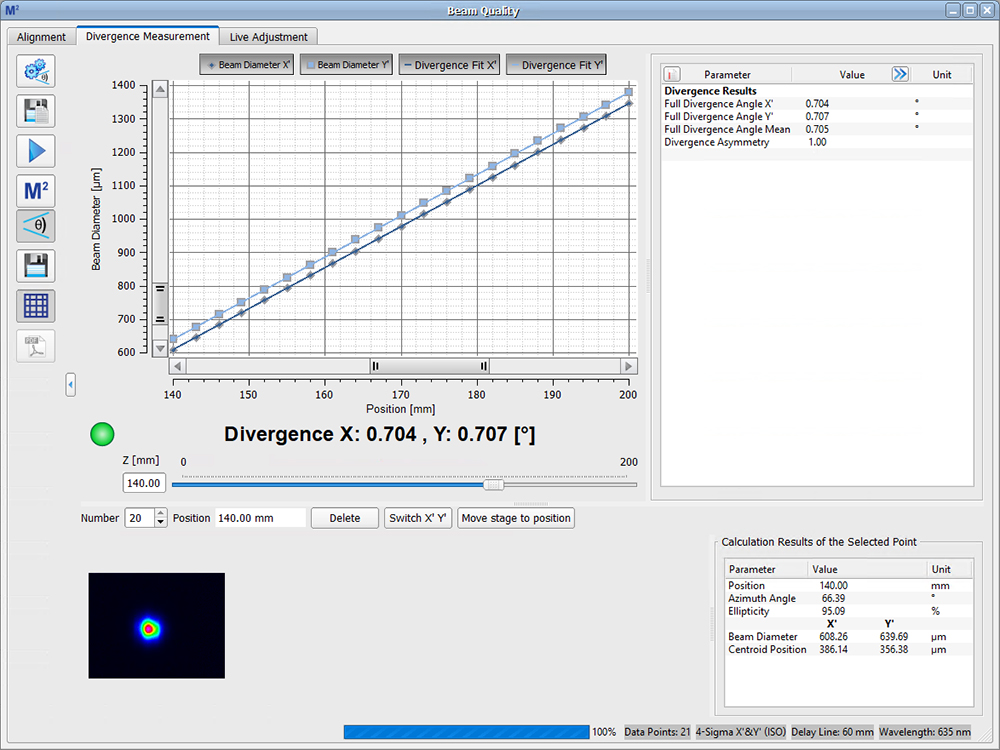Click the 4-Sigma X'&Y' (ISO) status entry

(x=740, y=732)
